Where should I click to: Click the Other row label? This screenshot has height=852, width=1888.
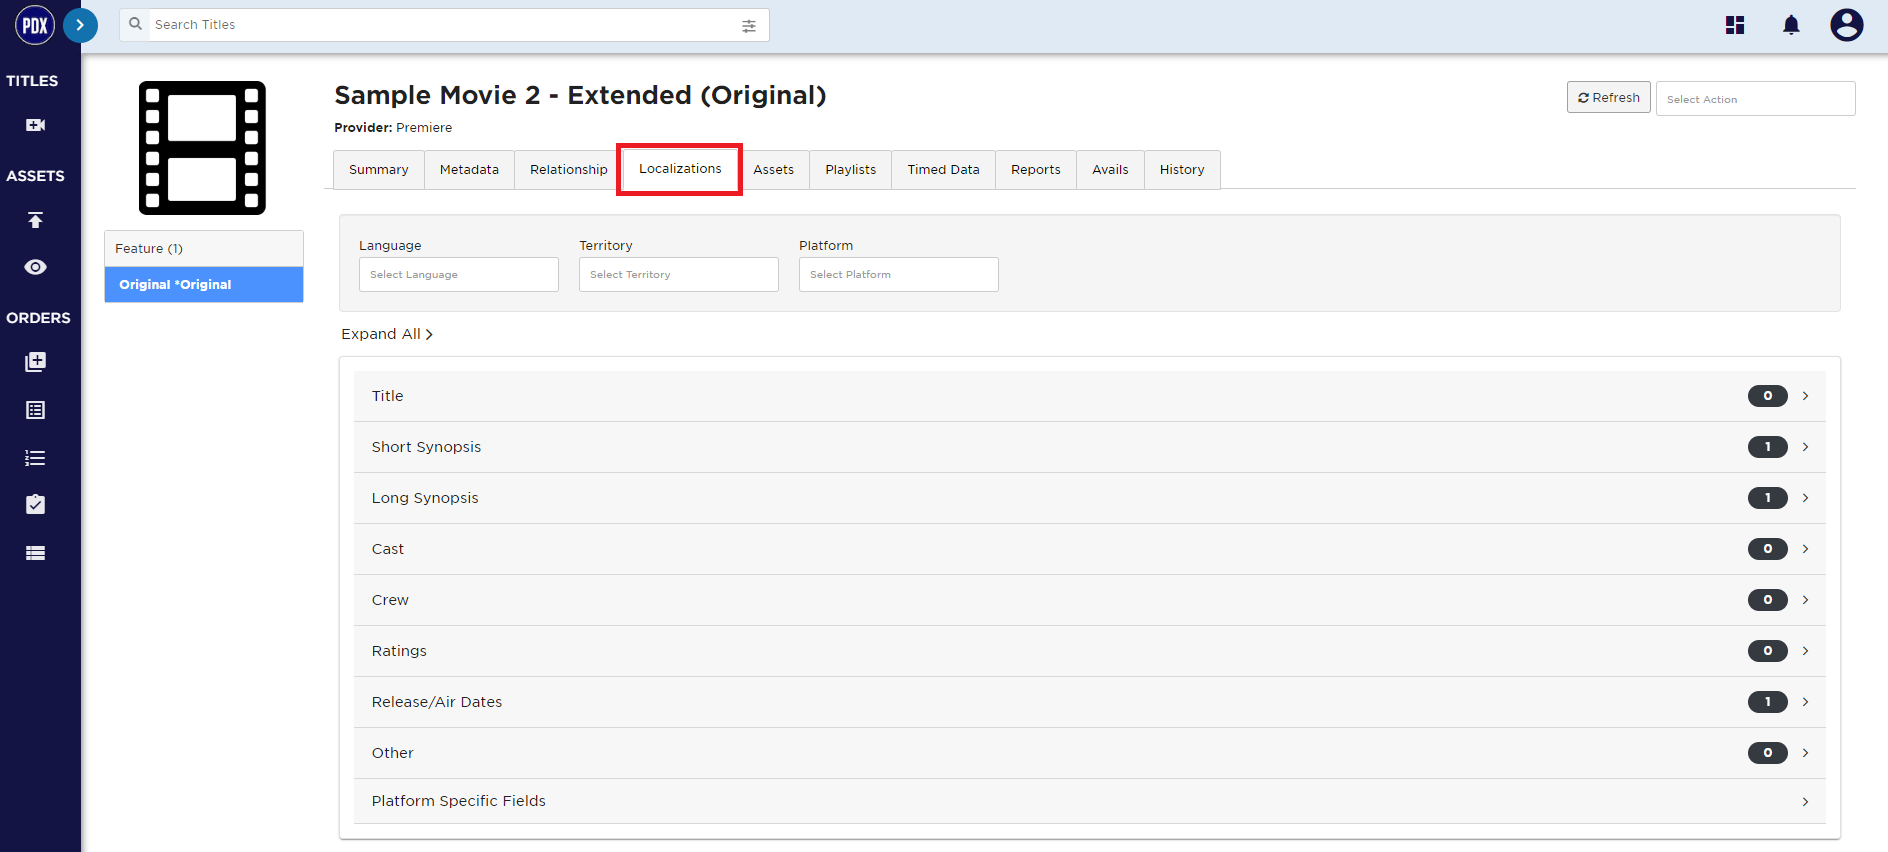[392, 753]
